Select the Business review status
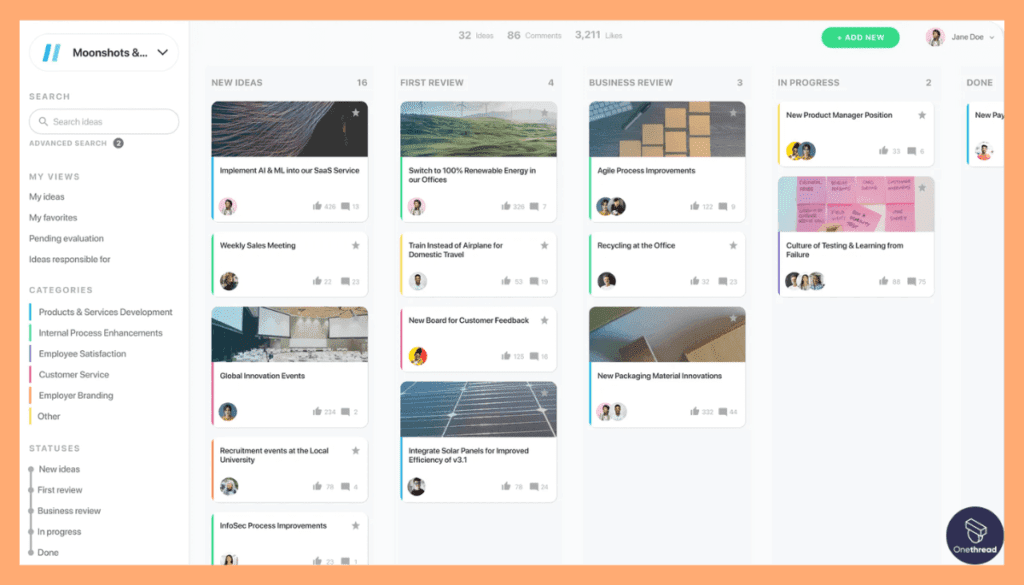Screen dimensions: 1024x585 (x=69, y=511)
